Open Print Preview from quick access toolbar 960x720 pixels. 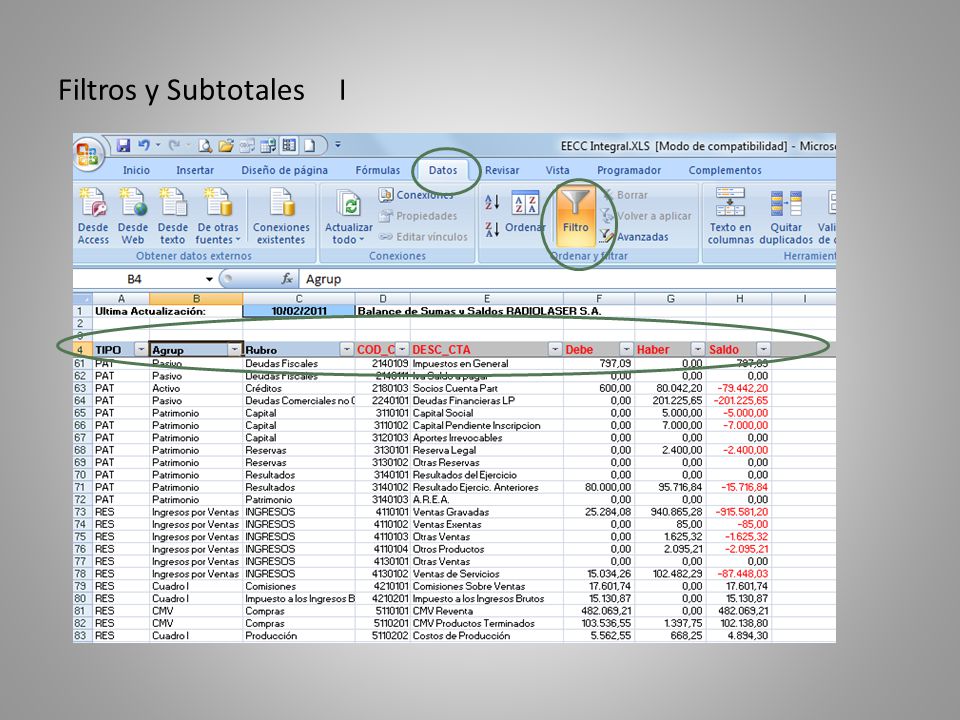pyautogui.click(x=205, y=146)
